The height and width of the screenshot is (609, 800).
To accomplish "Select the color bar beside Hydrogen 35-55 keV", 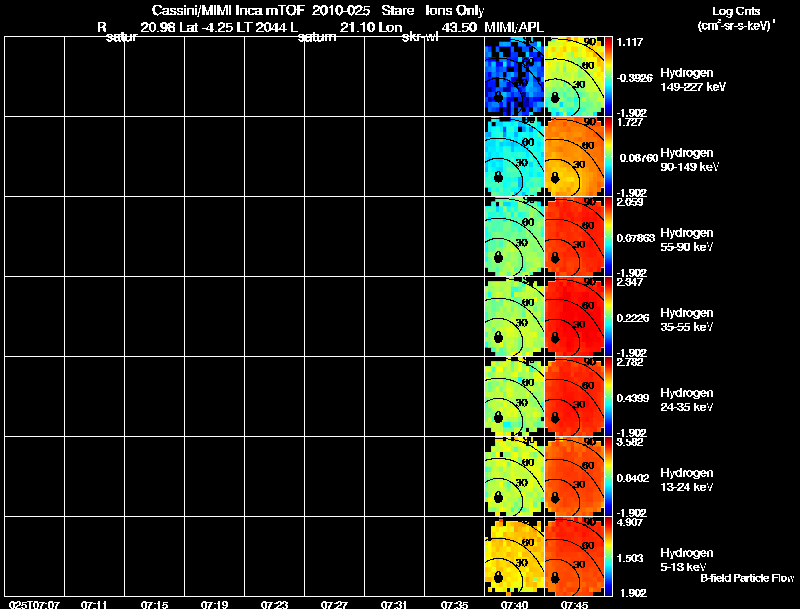I will (608, 317).
